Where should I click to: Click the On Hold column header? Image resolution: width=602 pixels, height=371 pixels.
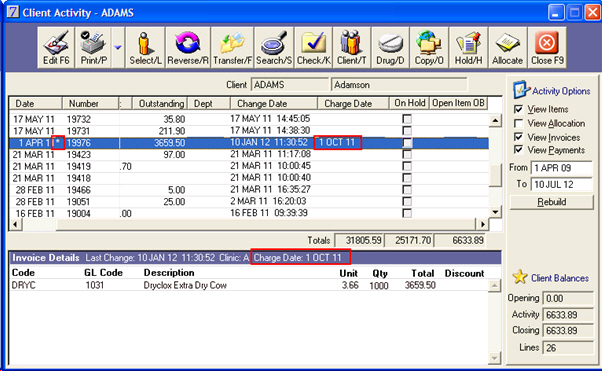(x=409, y=103)
